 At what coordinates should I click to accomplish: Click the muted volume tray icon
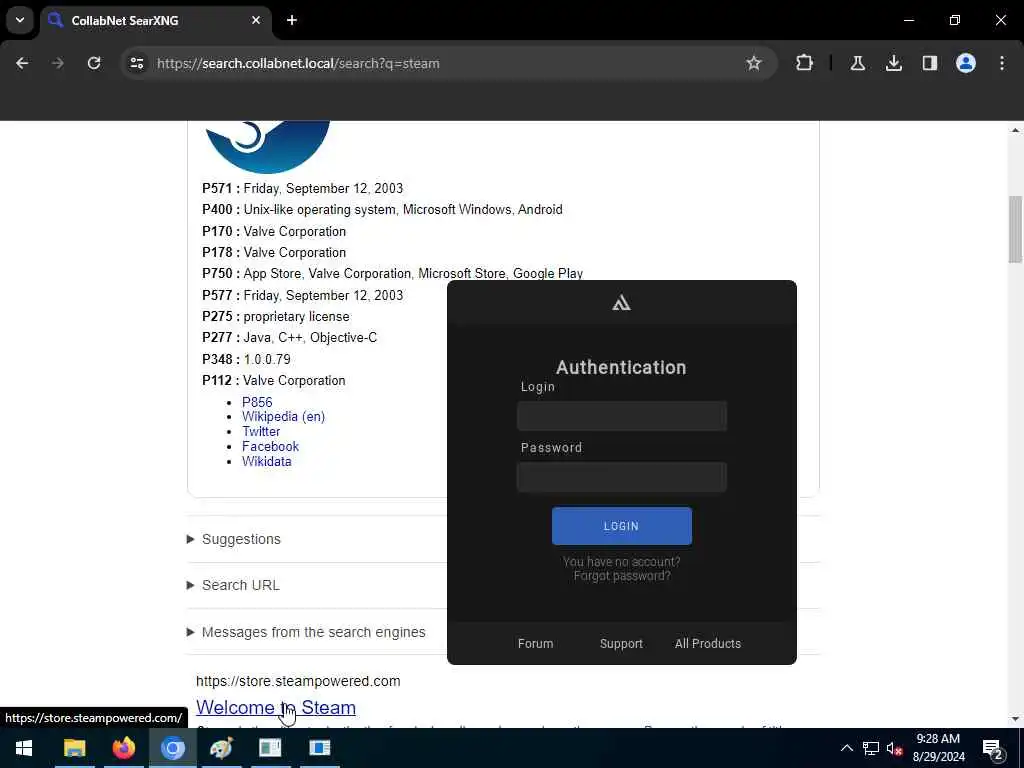point(894,748)
